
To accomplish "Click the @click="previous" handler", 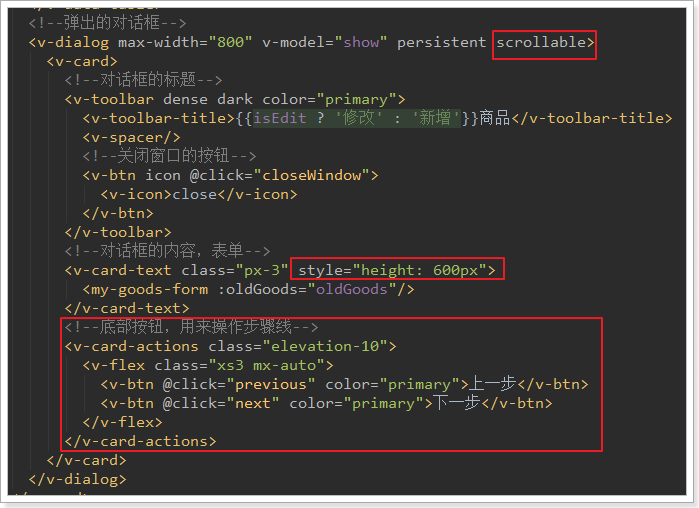I will (239, 385).
